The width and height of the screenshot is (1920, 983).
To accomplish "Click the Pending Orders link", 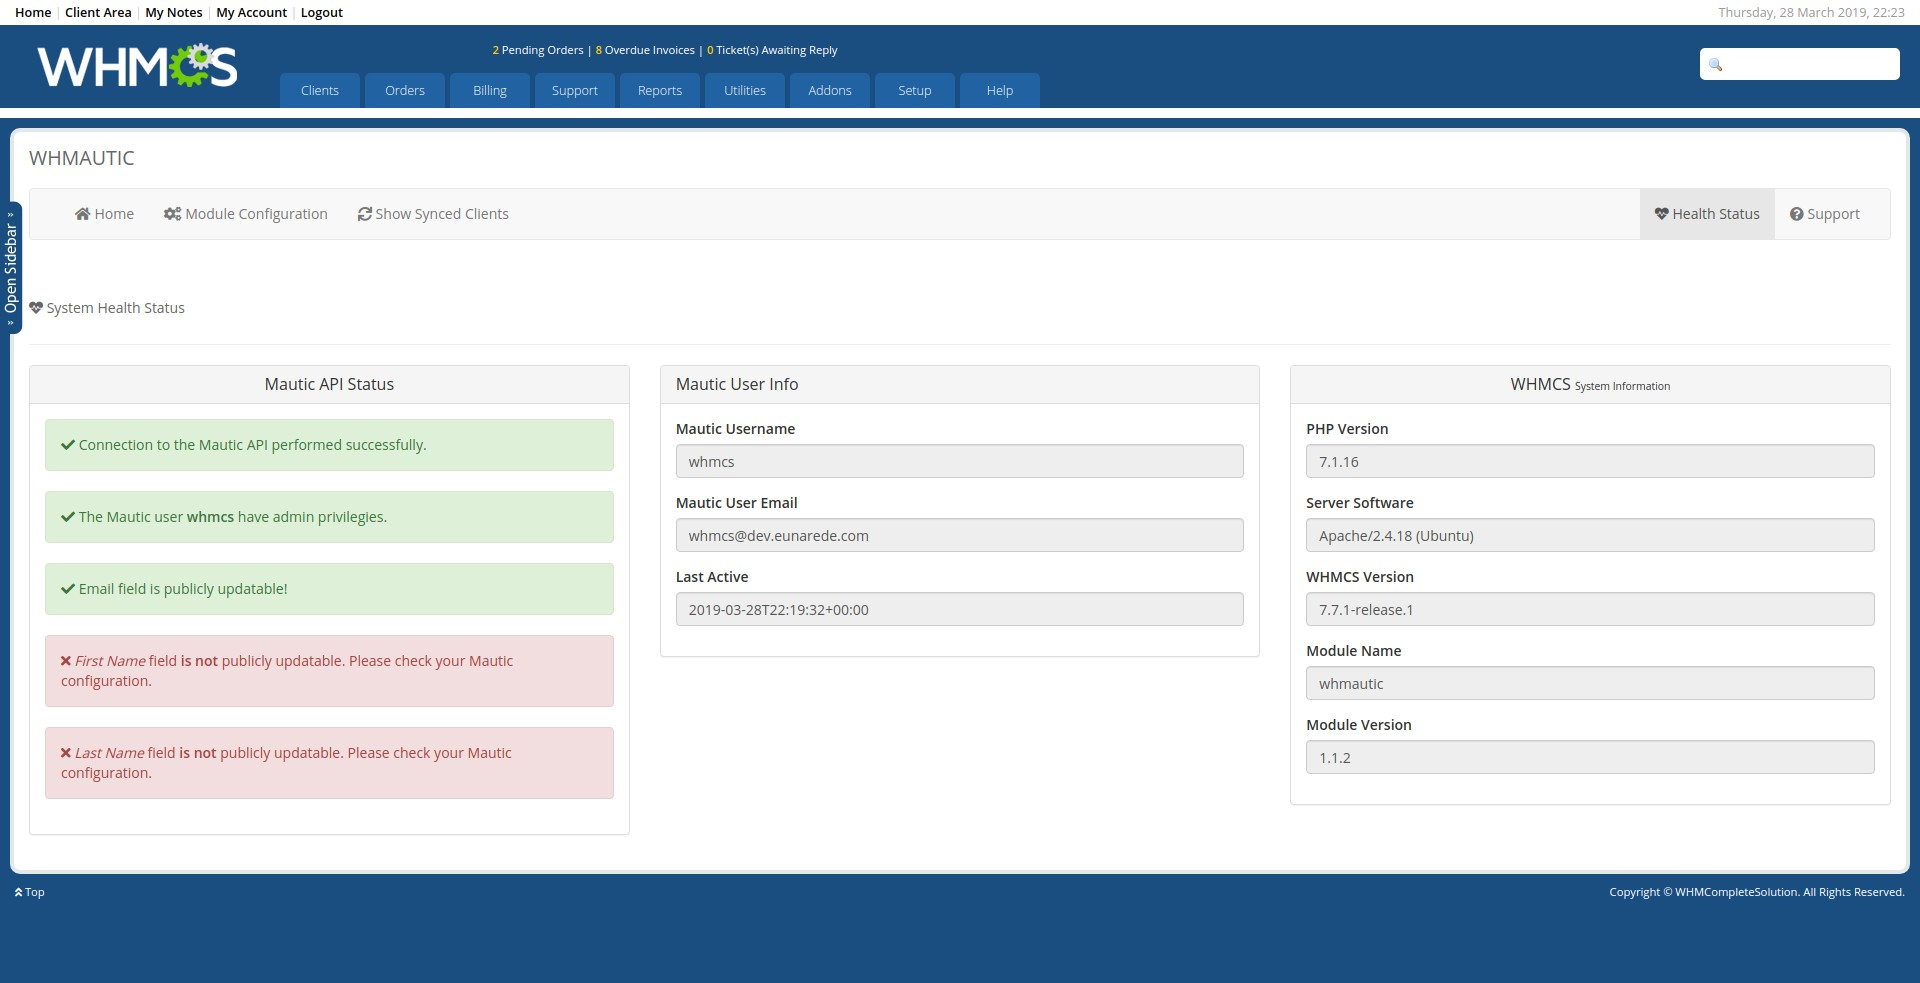I will (x=541, y=50).
